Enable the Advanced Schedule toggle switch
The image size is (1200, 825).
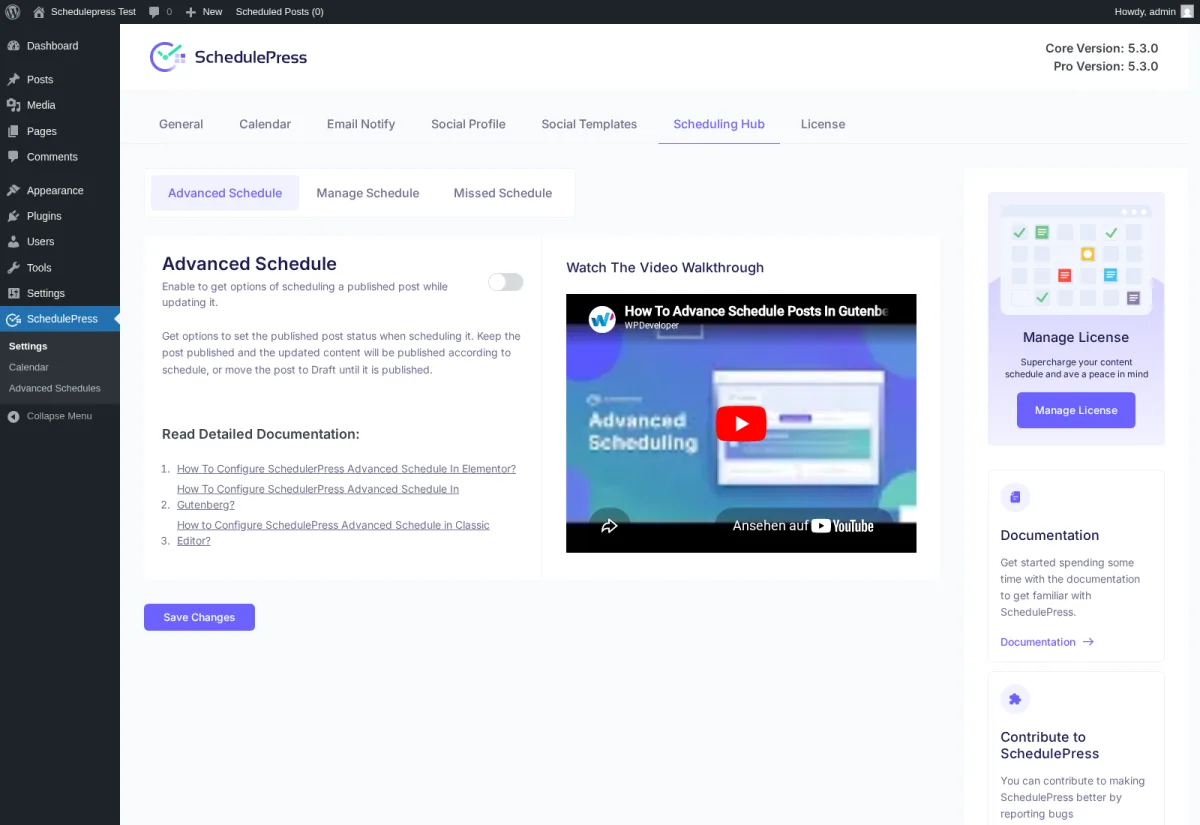coord(506,282)
